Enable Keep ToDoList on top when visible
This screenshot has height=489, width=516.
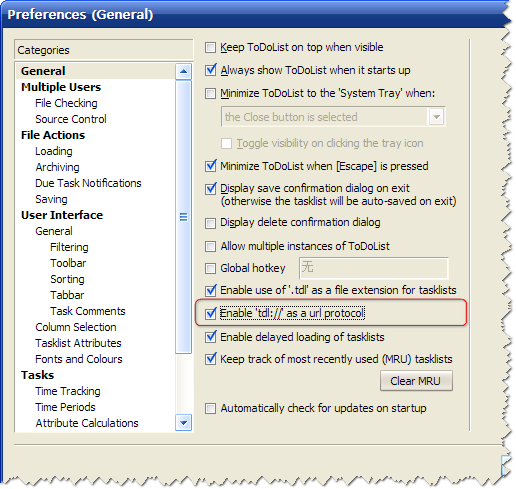tap(210, 48)
